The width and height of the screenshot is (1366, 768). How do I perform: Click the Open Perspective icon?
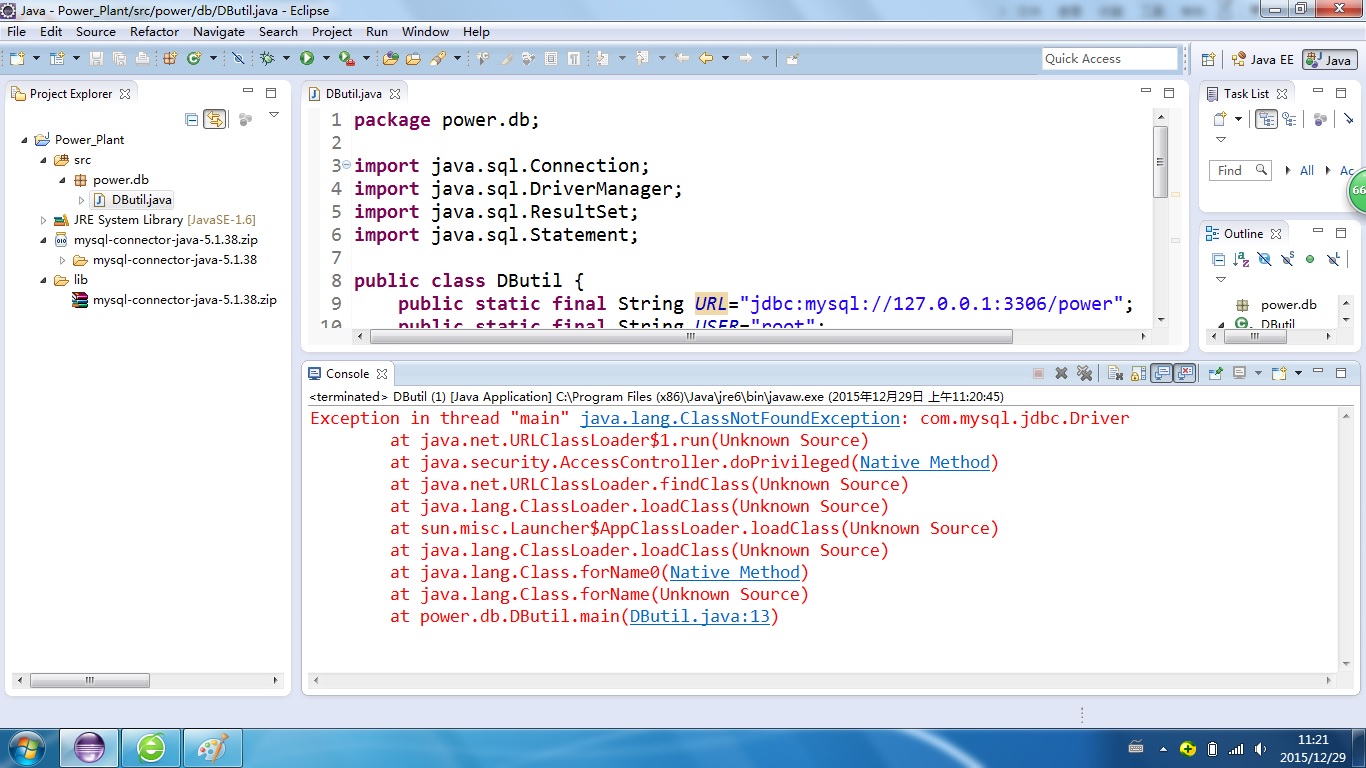tap(1208, 59)
